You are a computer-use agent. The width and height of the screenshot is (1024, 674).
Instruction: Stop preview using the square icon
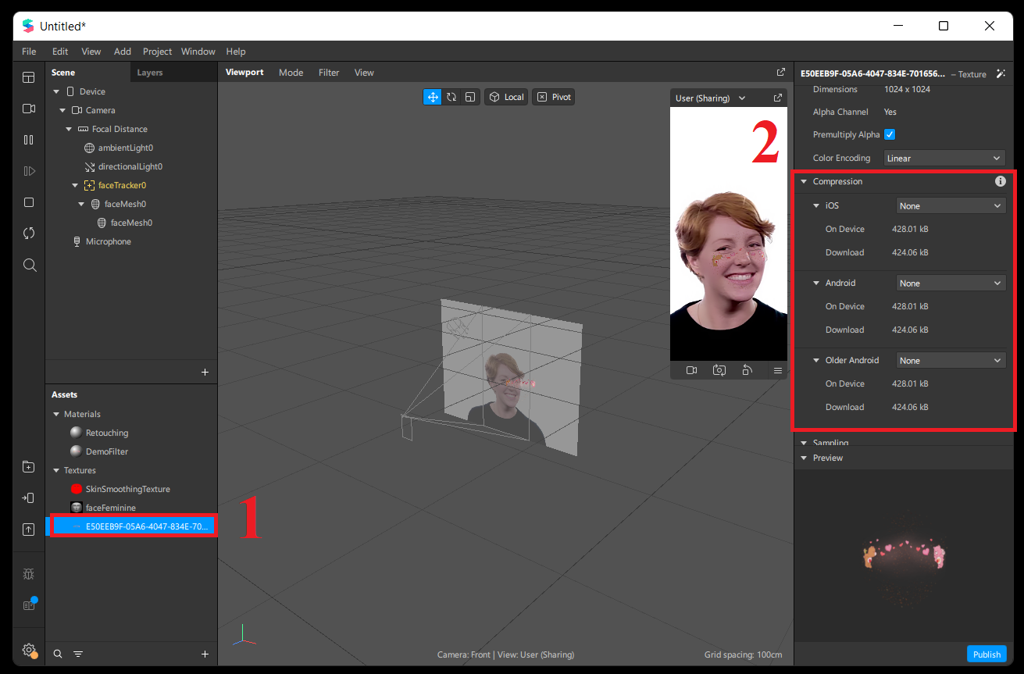(29, 202)
